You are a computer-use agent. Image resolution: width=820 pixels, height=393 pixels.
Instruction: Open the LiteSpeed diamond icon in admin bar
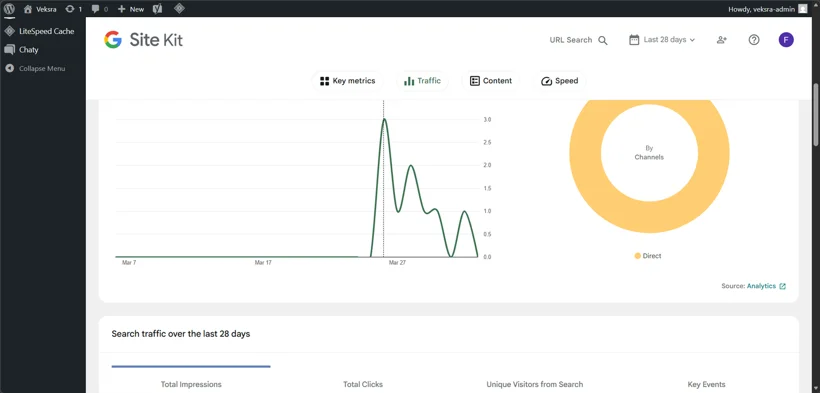179,8
